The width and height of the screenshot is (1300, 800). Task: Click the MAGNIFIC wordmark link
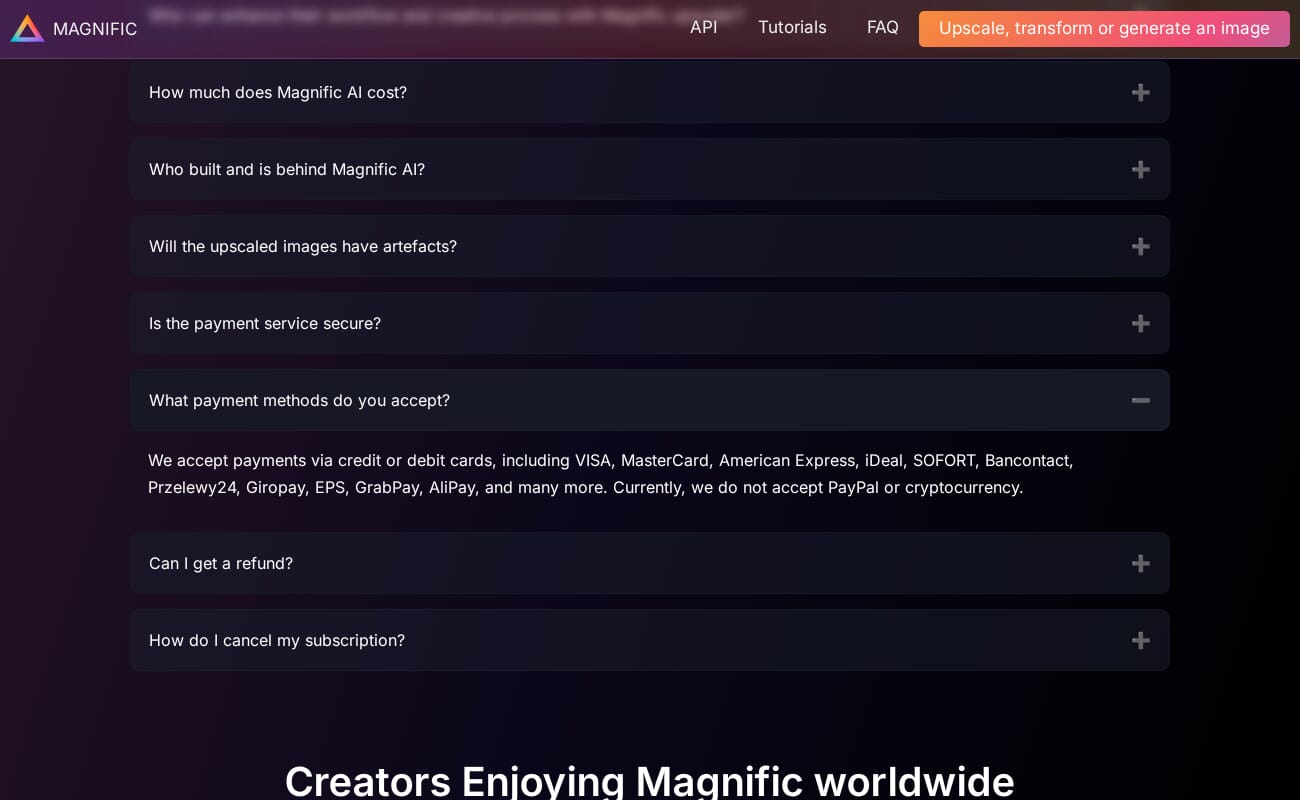coord(95,28)
